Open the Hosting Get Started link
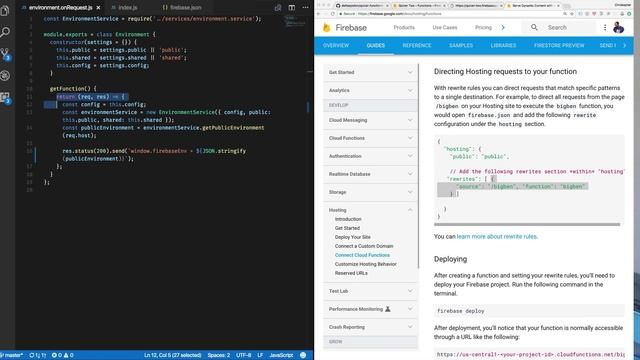Viewport: 640px width, 360px height. coord(347,228)
